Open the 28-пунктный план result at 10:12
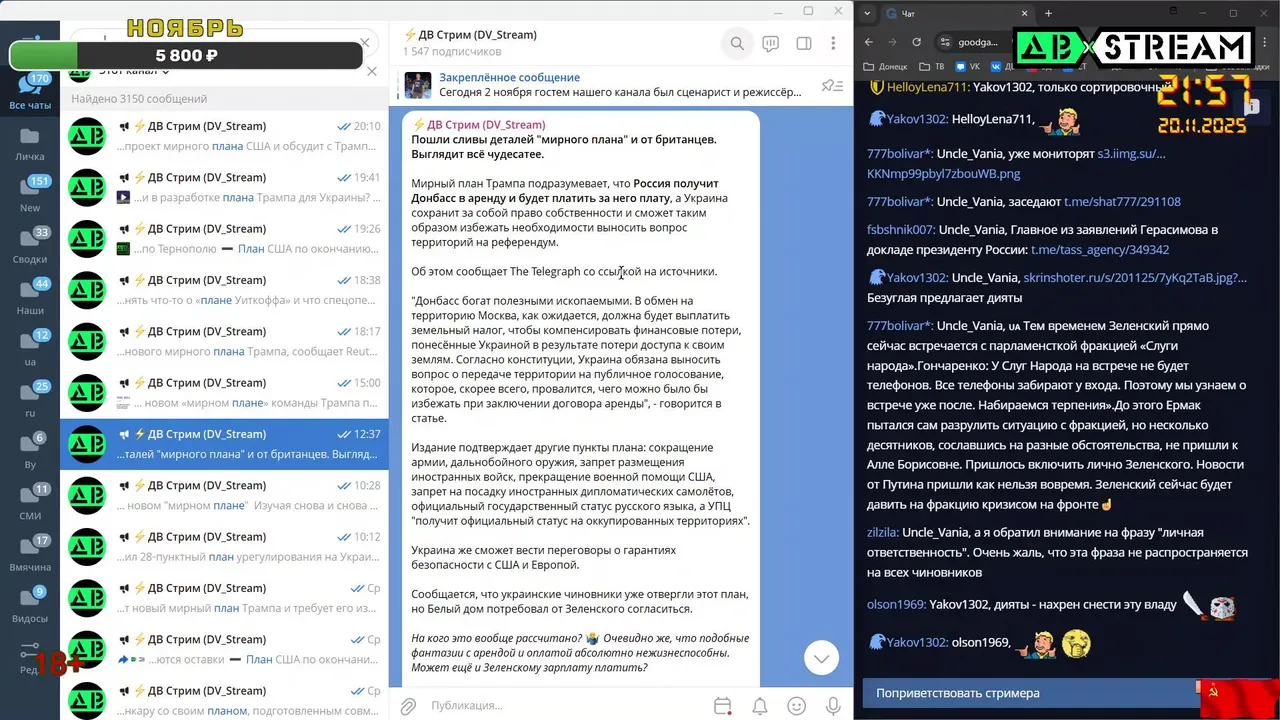 [224, 546]
